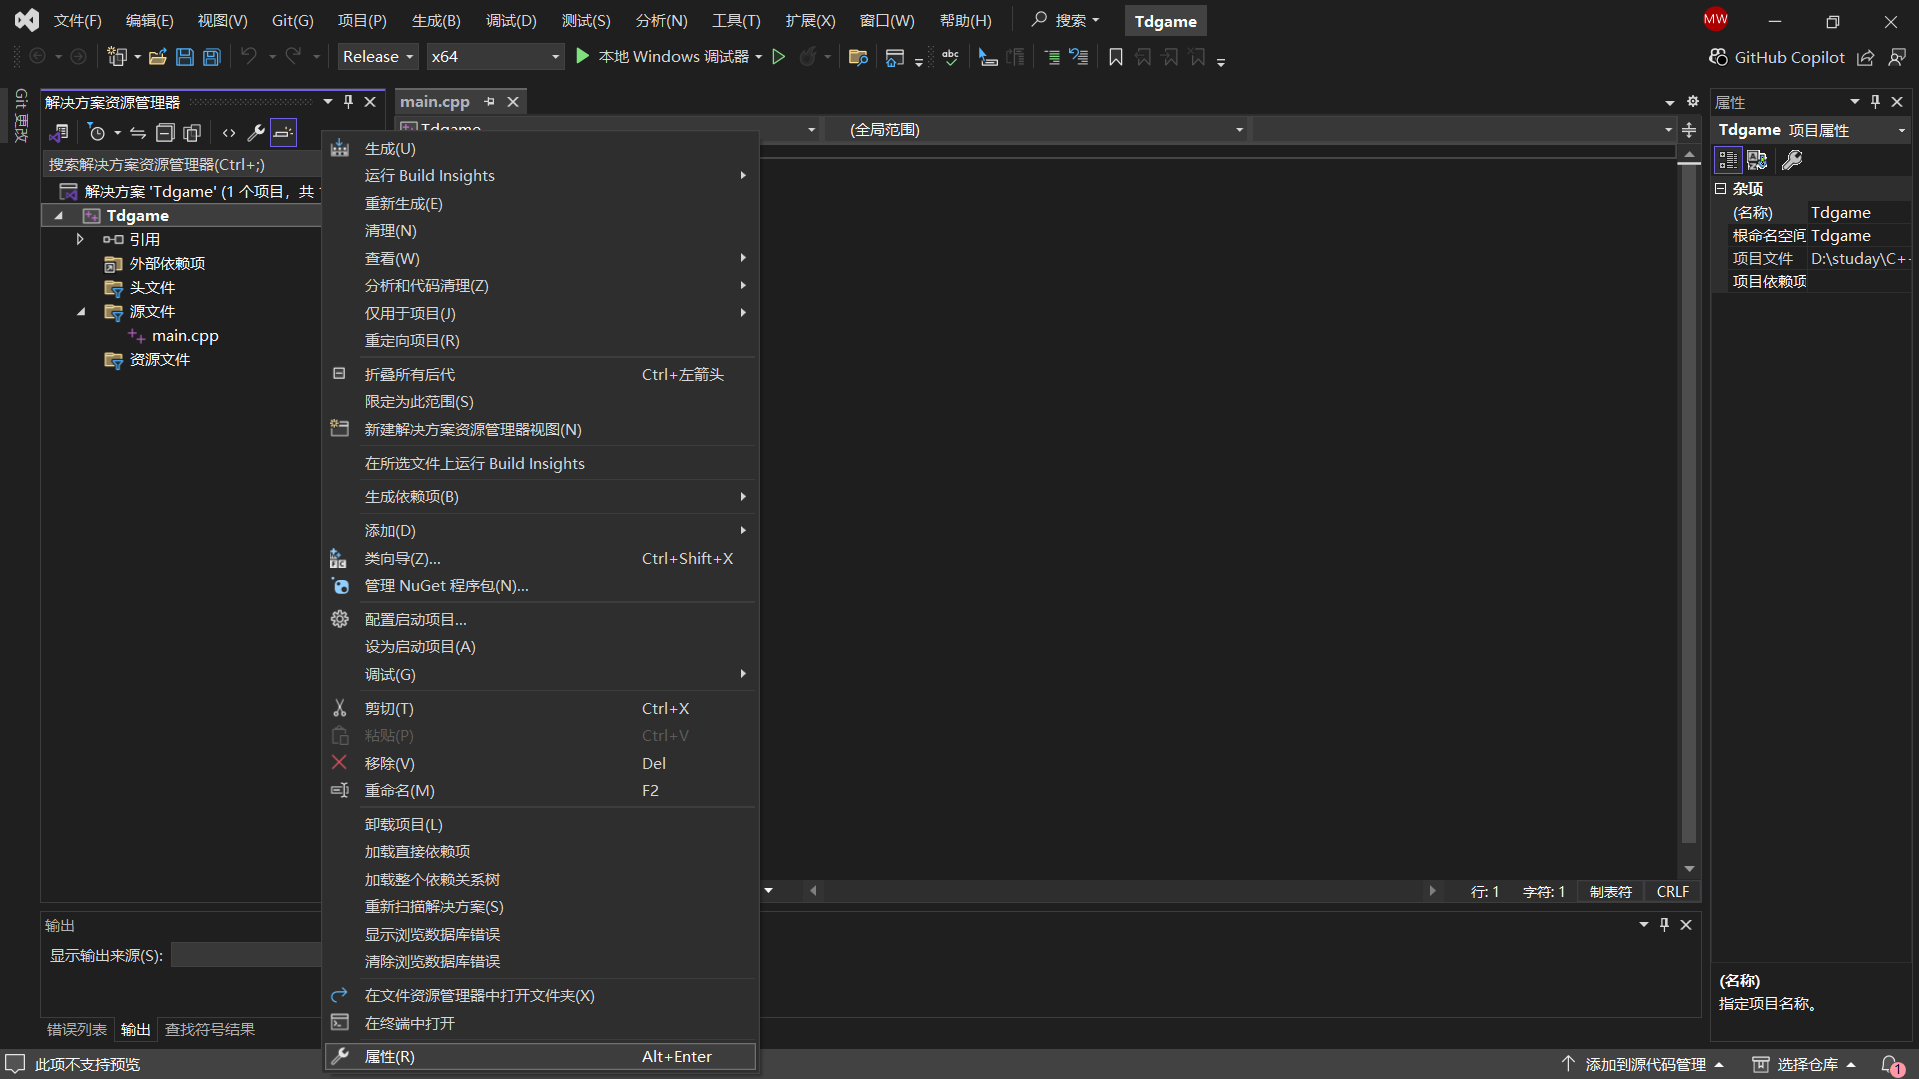Click the wrench Properties icon in Solution Explorer

(256, 133)
